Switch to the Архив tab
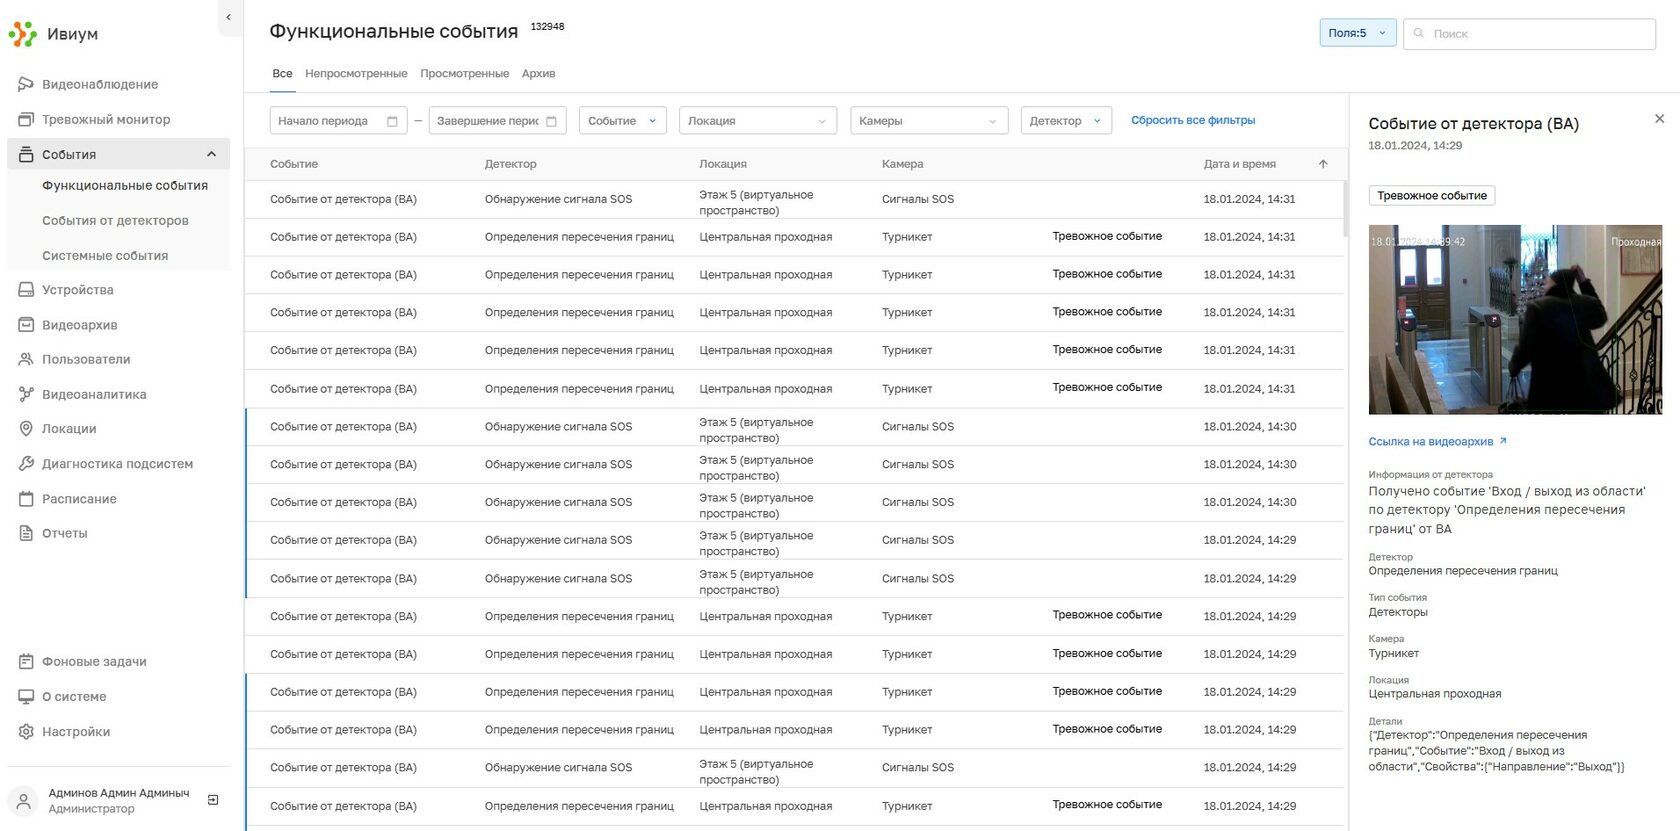Screen dimensions: 1680x831 (x=538, y=74)
